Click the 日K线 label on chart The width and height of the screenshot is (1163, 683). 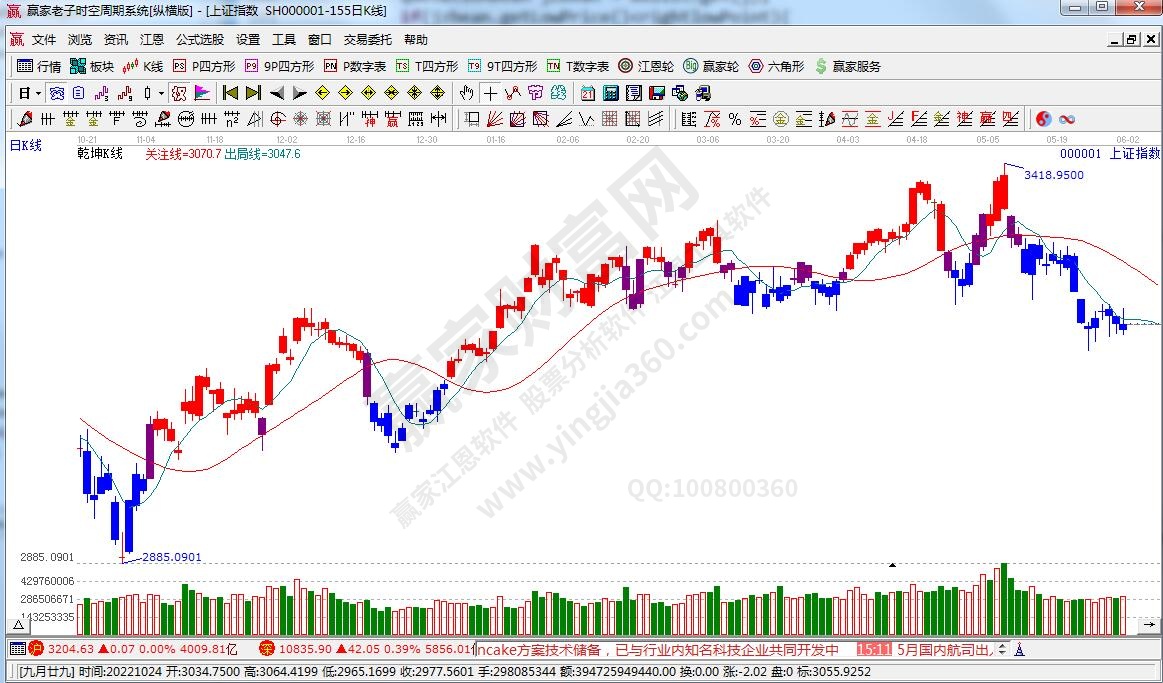click(x=26, y=146)
